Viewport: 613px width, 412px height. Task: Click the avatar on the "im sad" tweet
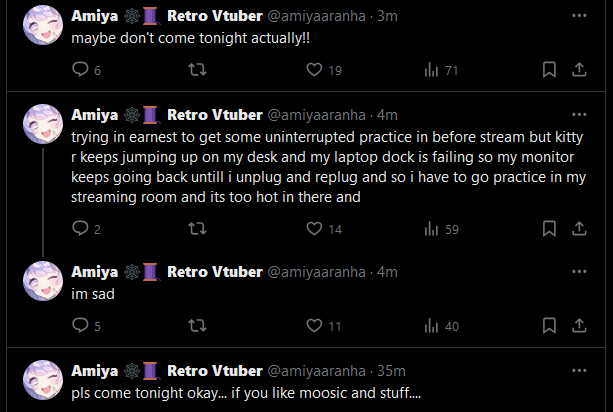tap(43, 282)
